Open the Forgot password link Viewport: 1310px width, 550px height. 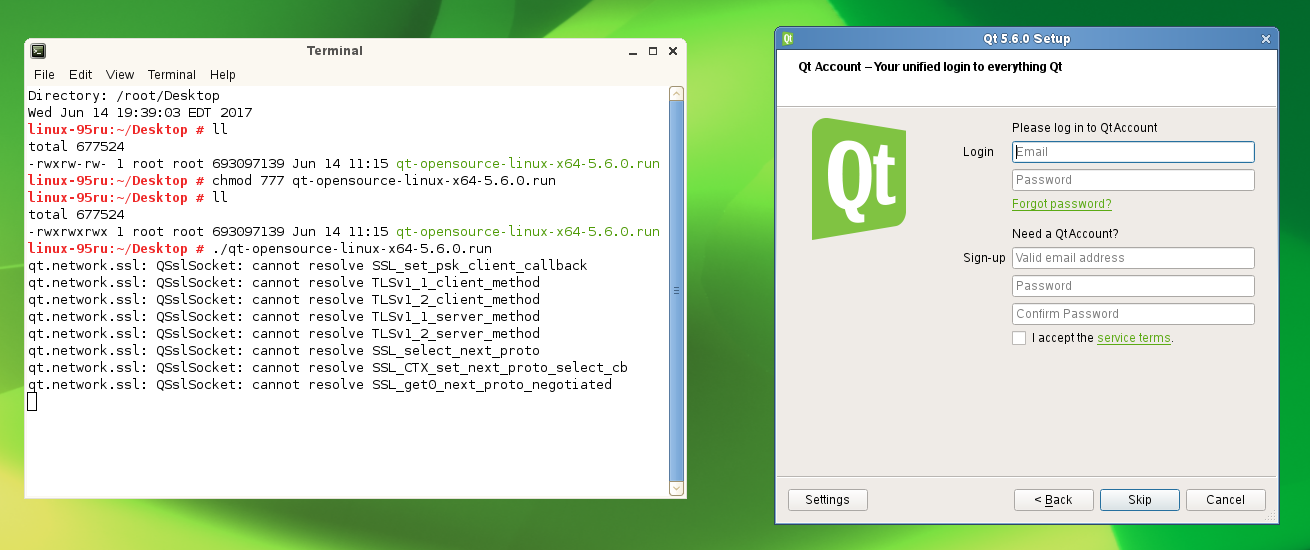(x=1062, y=204)
